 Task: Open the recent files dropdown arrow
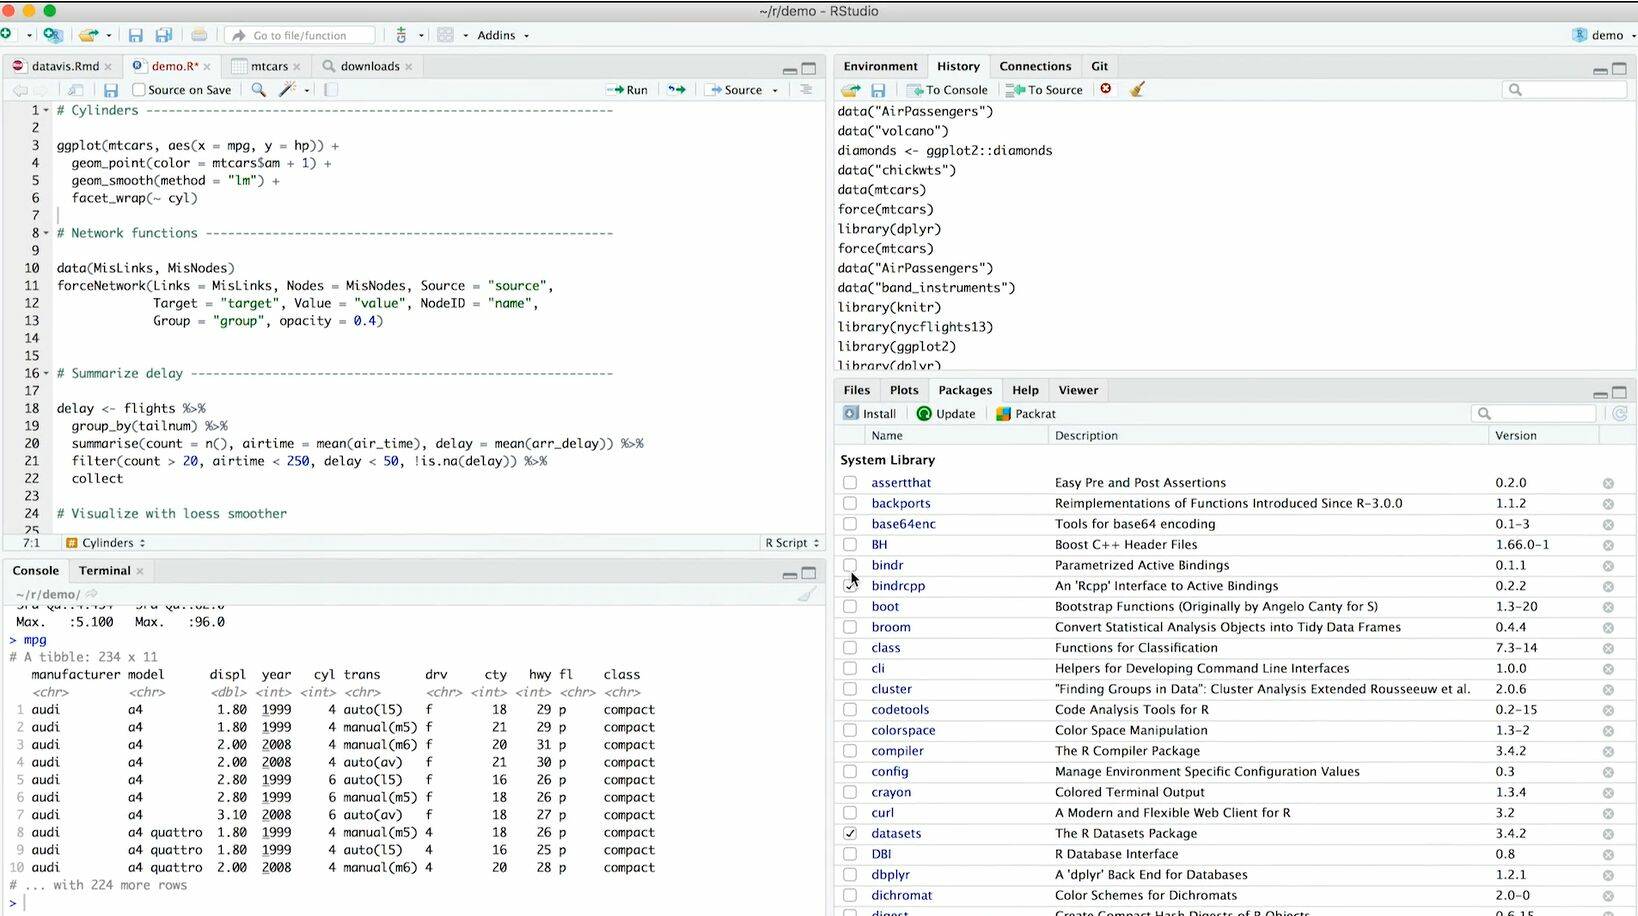(x=109, y=35)
